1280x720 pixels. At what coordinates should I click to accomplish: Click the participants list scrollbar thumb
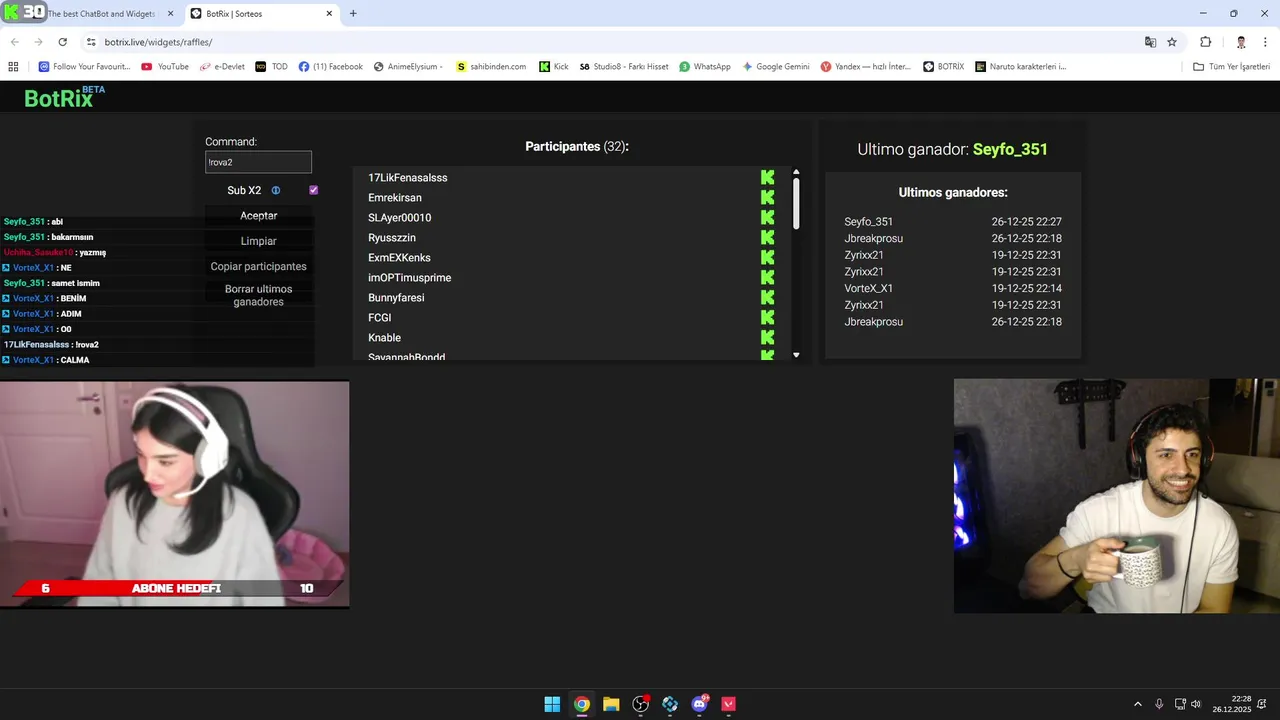click(796, 204)
